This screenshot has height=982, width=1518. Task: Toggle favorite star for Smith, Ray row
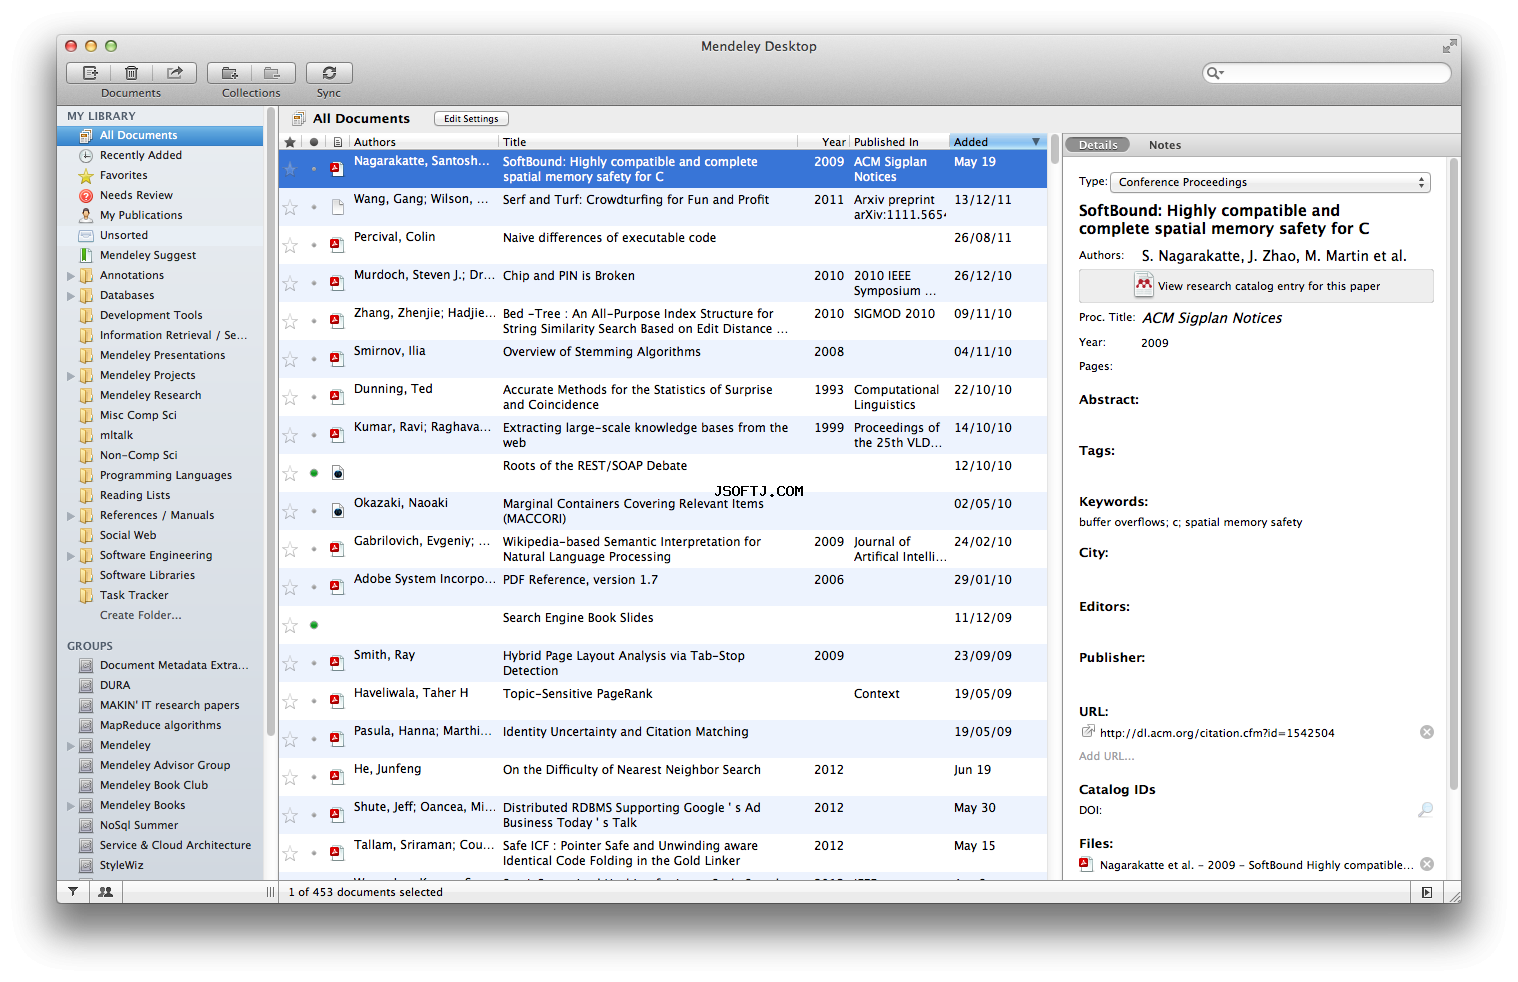pos(290,663)
